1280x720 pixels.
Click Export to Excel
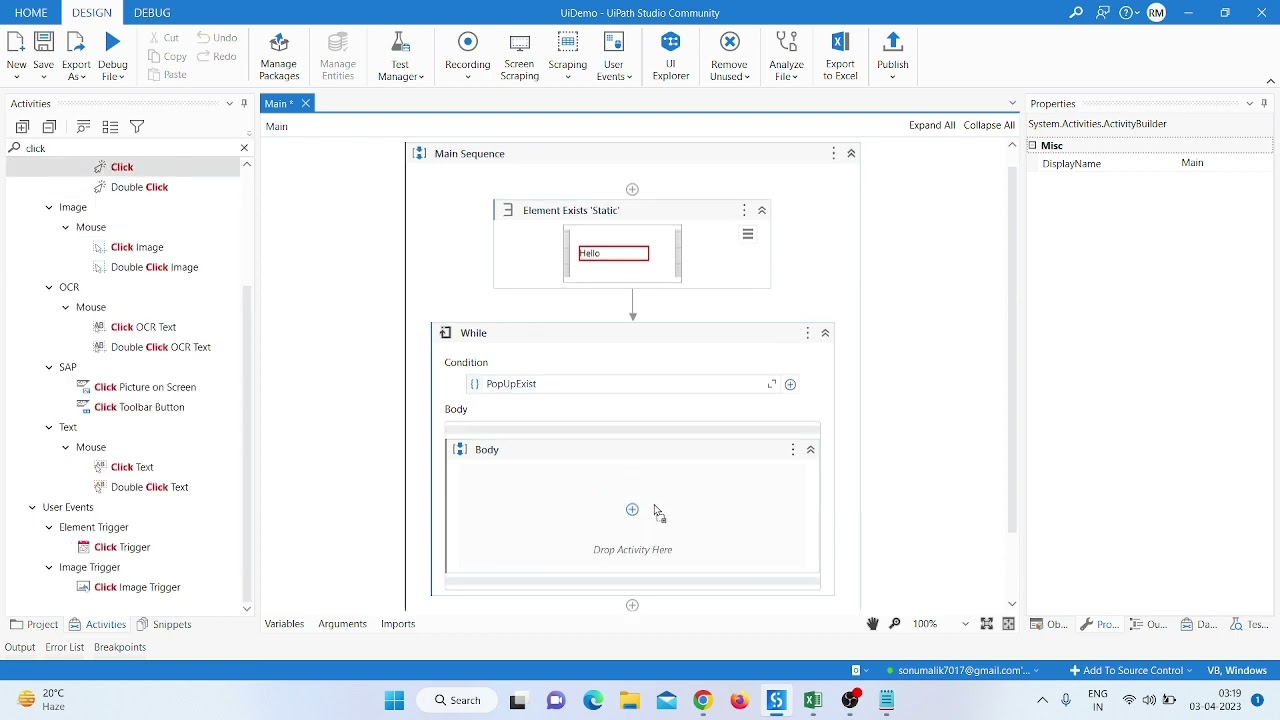coord(840,55)
